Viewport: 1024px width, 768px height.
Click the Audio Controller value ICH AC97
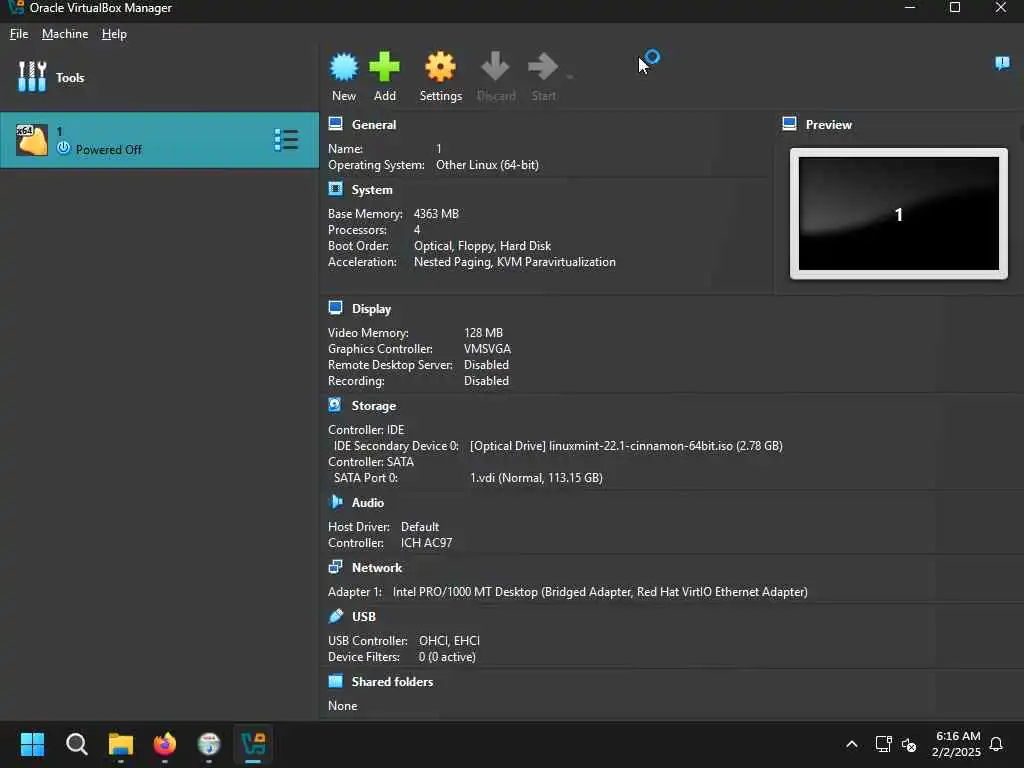426,543
